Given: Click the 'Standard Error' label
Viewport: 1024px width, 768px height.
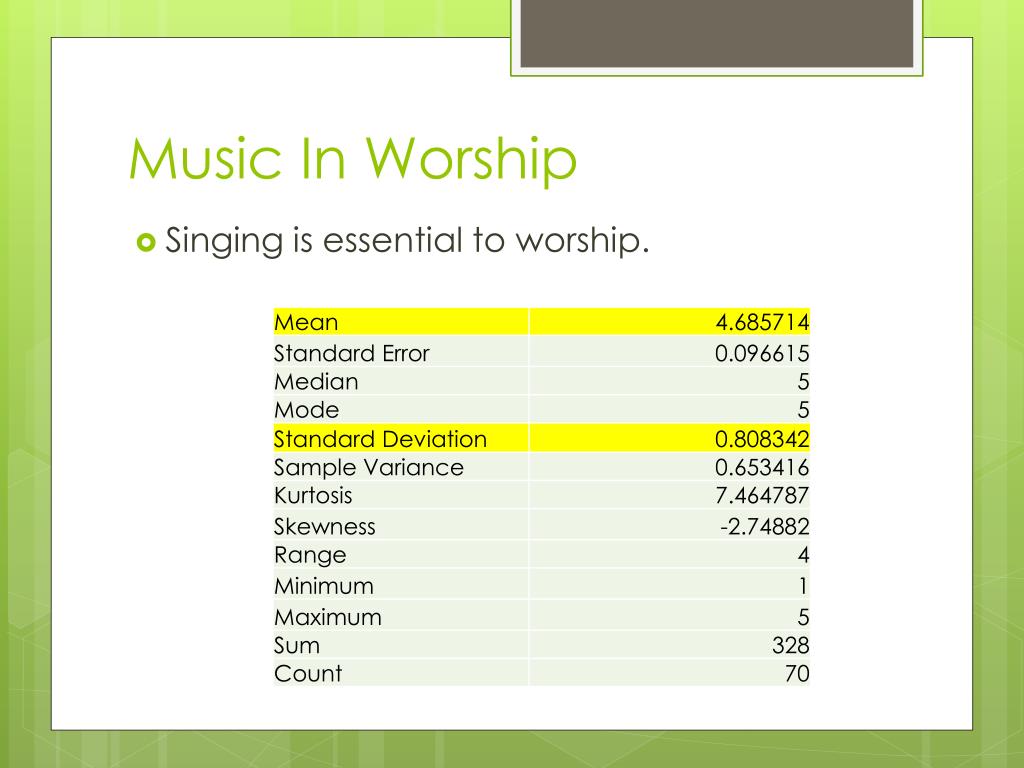Looking at the screenshot, I should click(351, 353).
